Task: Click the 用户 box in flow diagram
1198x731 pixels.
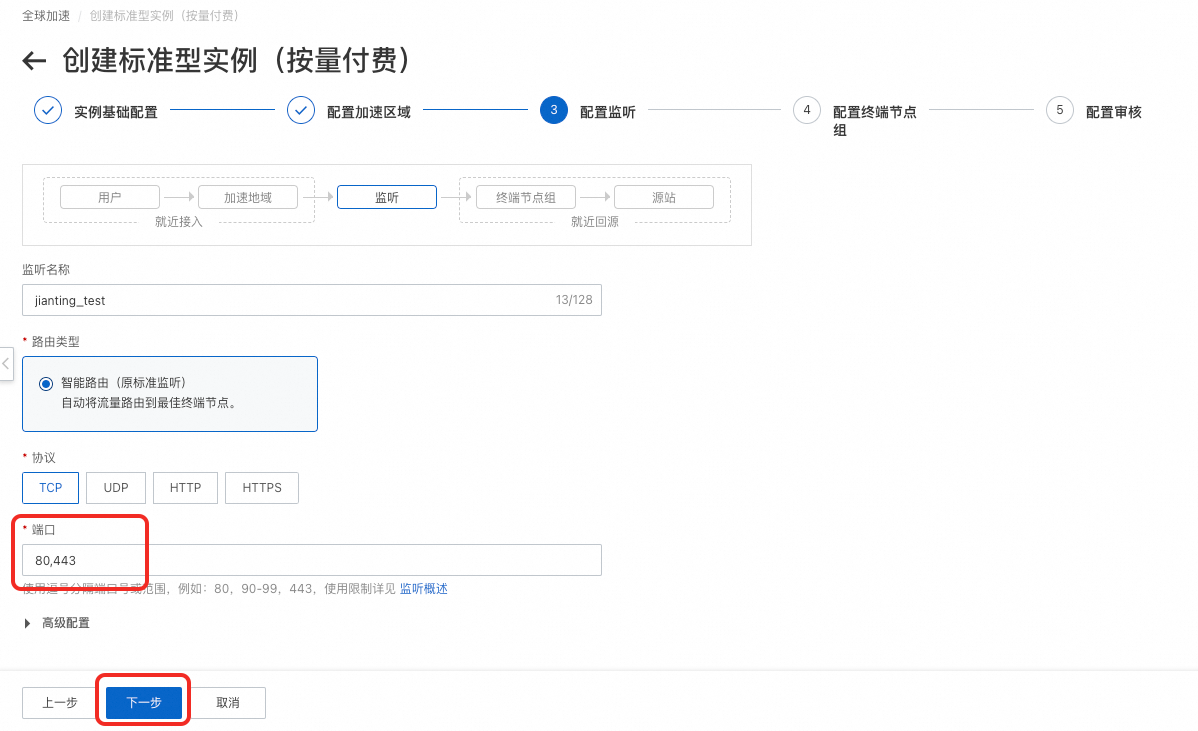Action: (110, 197)
